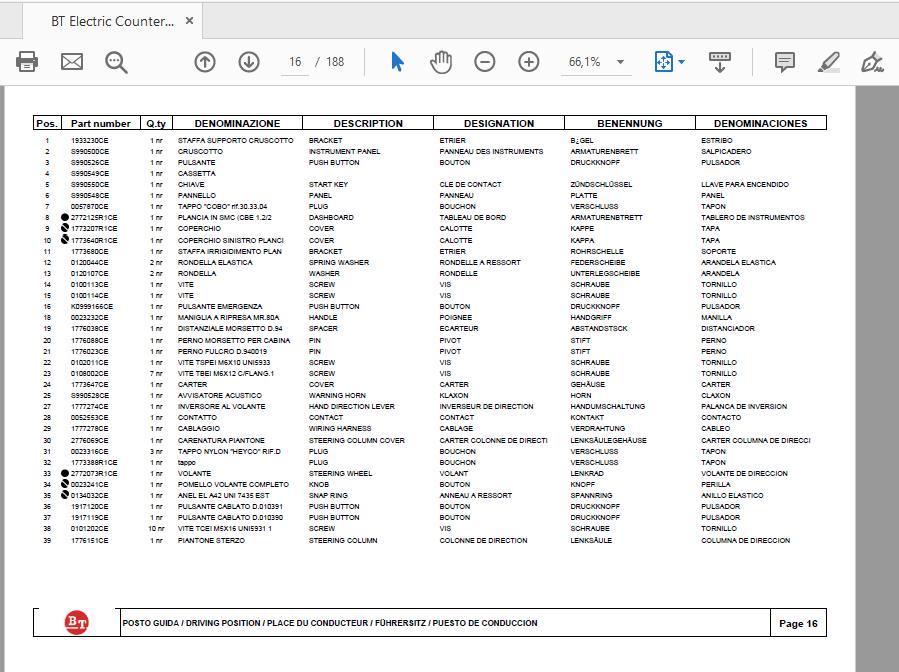The image size is (899, 672).
Task: Open the 66,1% zoom level dropdown
Action: pyautogui.click(x=620, y=62)
